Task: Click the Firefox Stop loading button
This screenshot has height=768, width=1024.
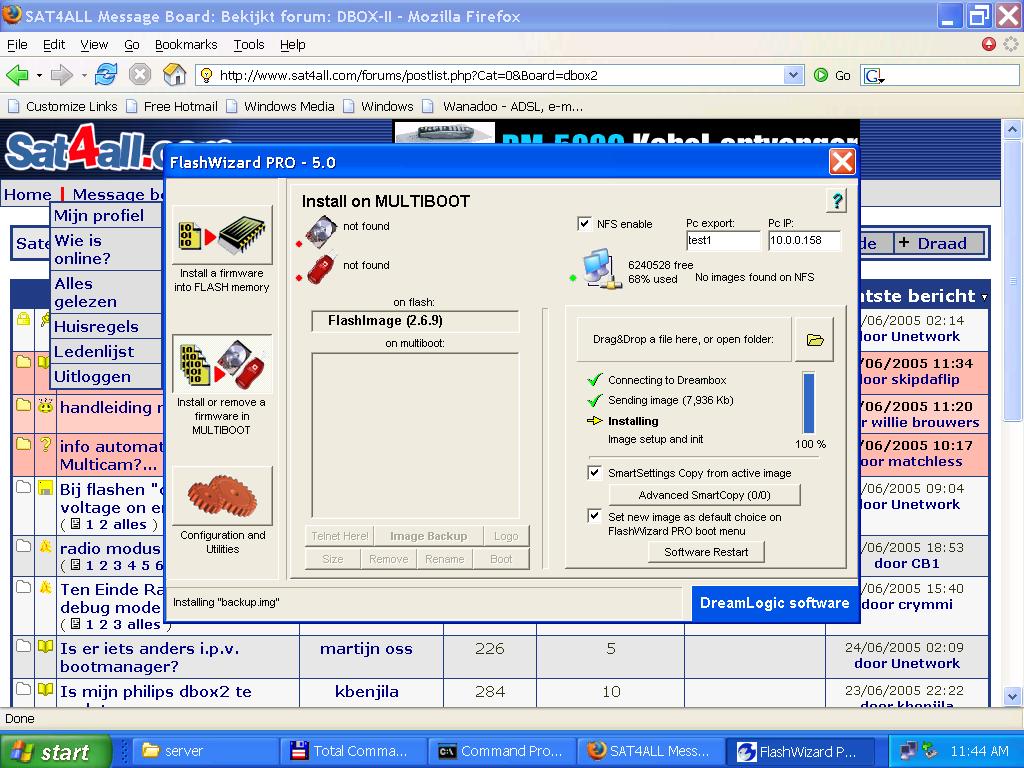Action: coord(139,75)
